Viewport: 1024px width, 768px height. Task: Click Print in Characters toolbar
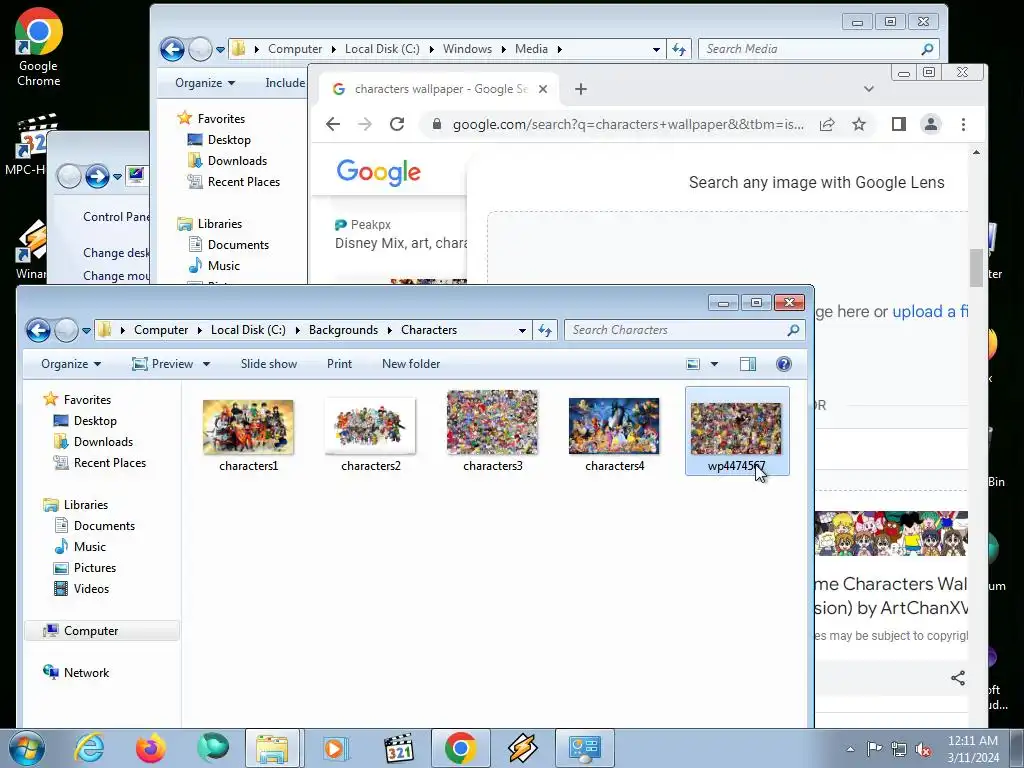[339, 364]
